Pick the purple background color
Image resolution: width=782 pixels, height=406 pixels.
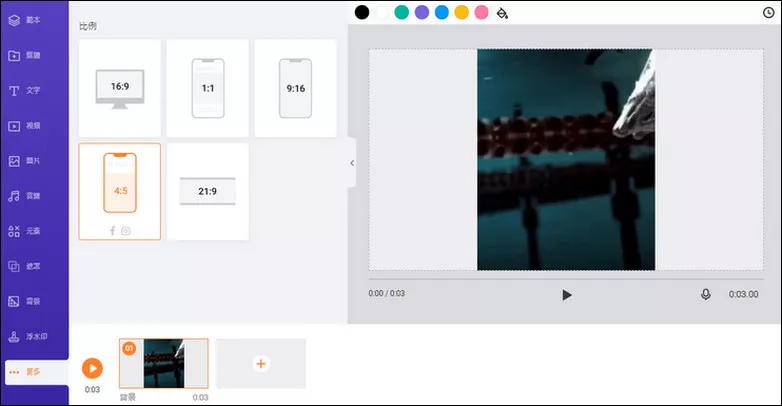point(422,12)
